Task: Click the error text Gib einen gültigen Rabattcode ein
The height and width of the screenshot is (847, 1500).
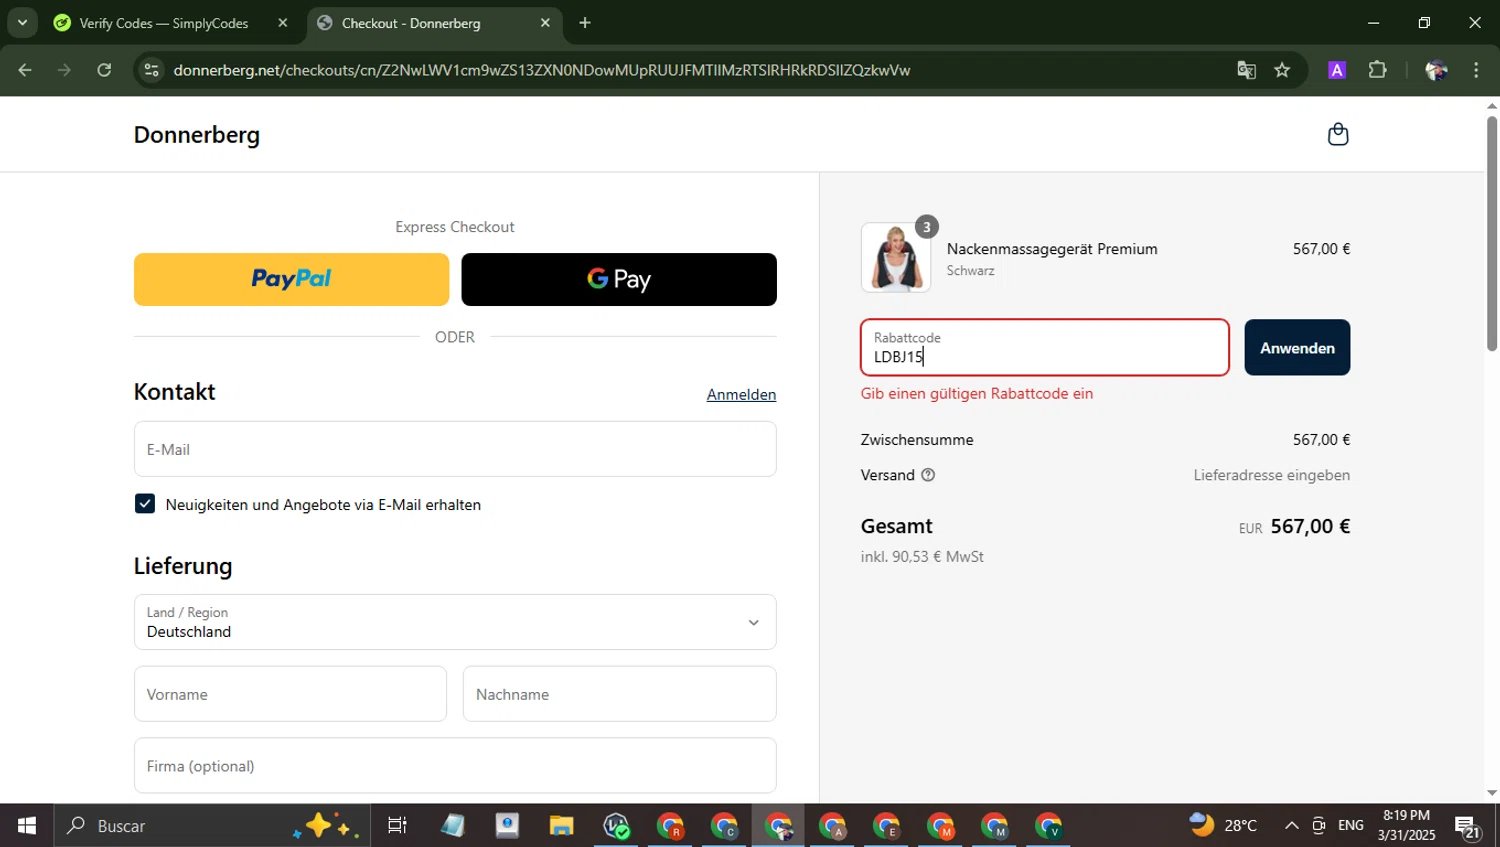Action: coord(977,393)
